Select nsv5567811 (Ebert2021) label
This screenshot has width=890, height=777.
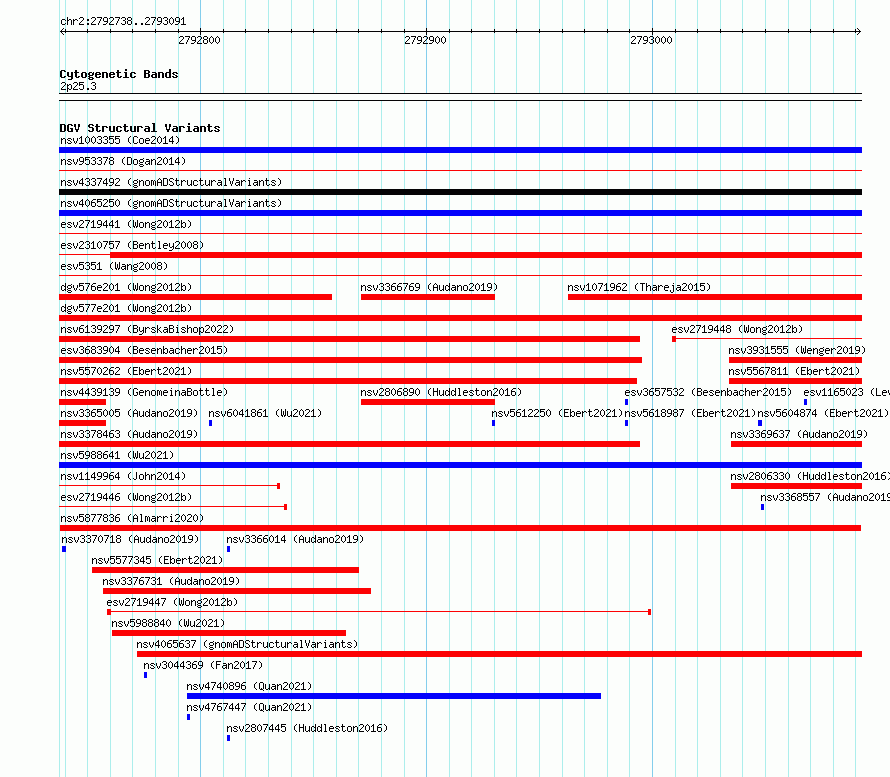[x=795, y=371]
